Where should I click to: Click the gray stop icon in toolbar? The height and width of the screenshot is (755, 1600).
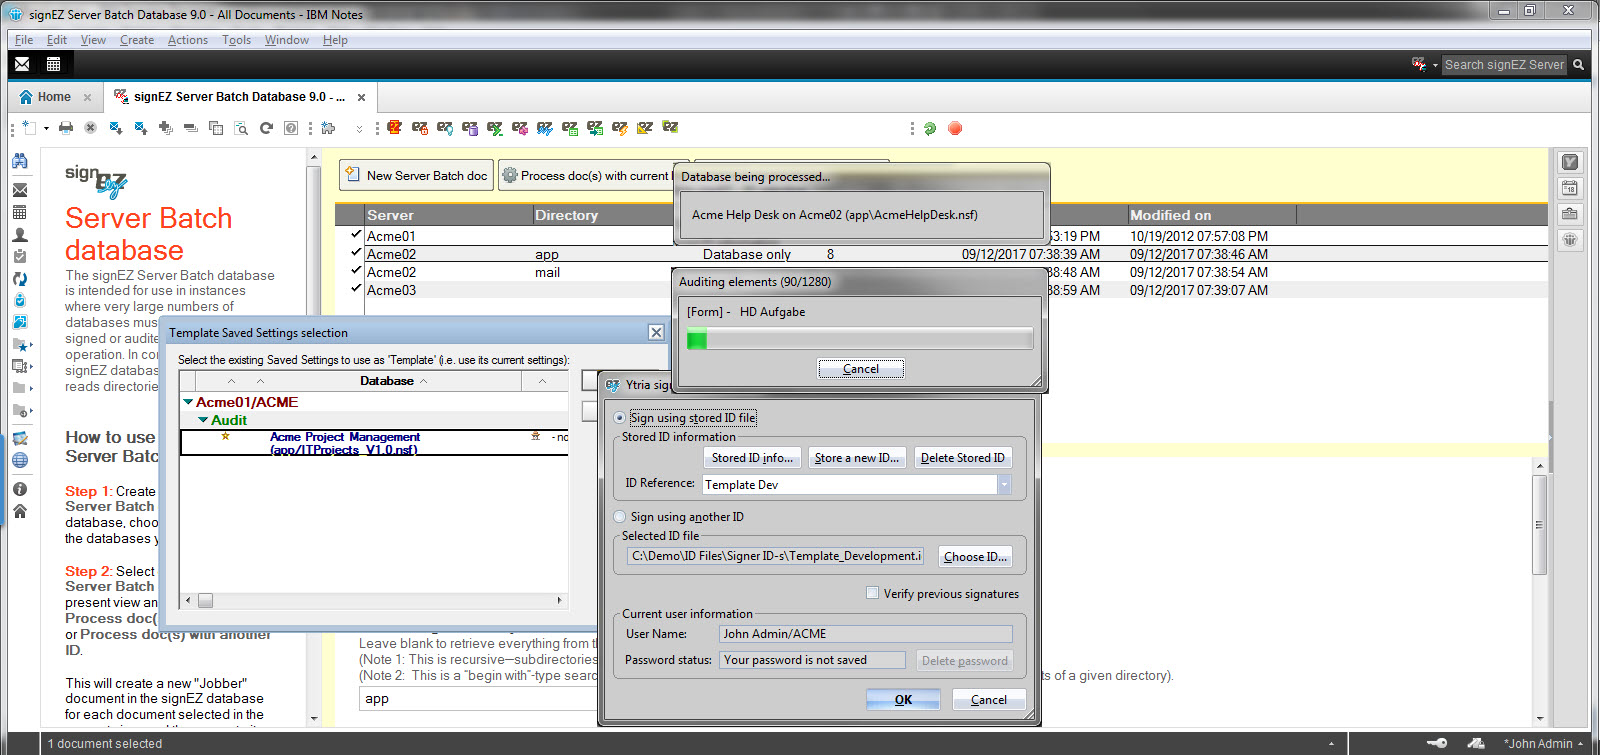(90, 128)
